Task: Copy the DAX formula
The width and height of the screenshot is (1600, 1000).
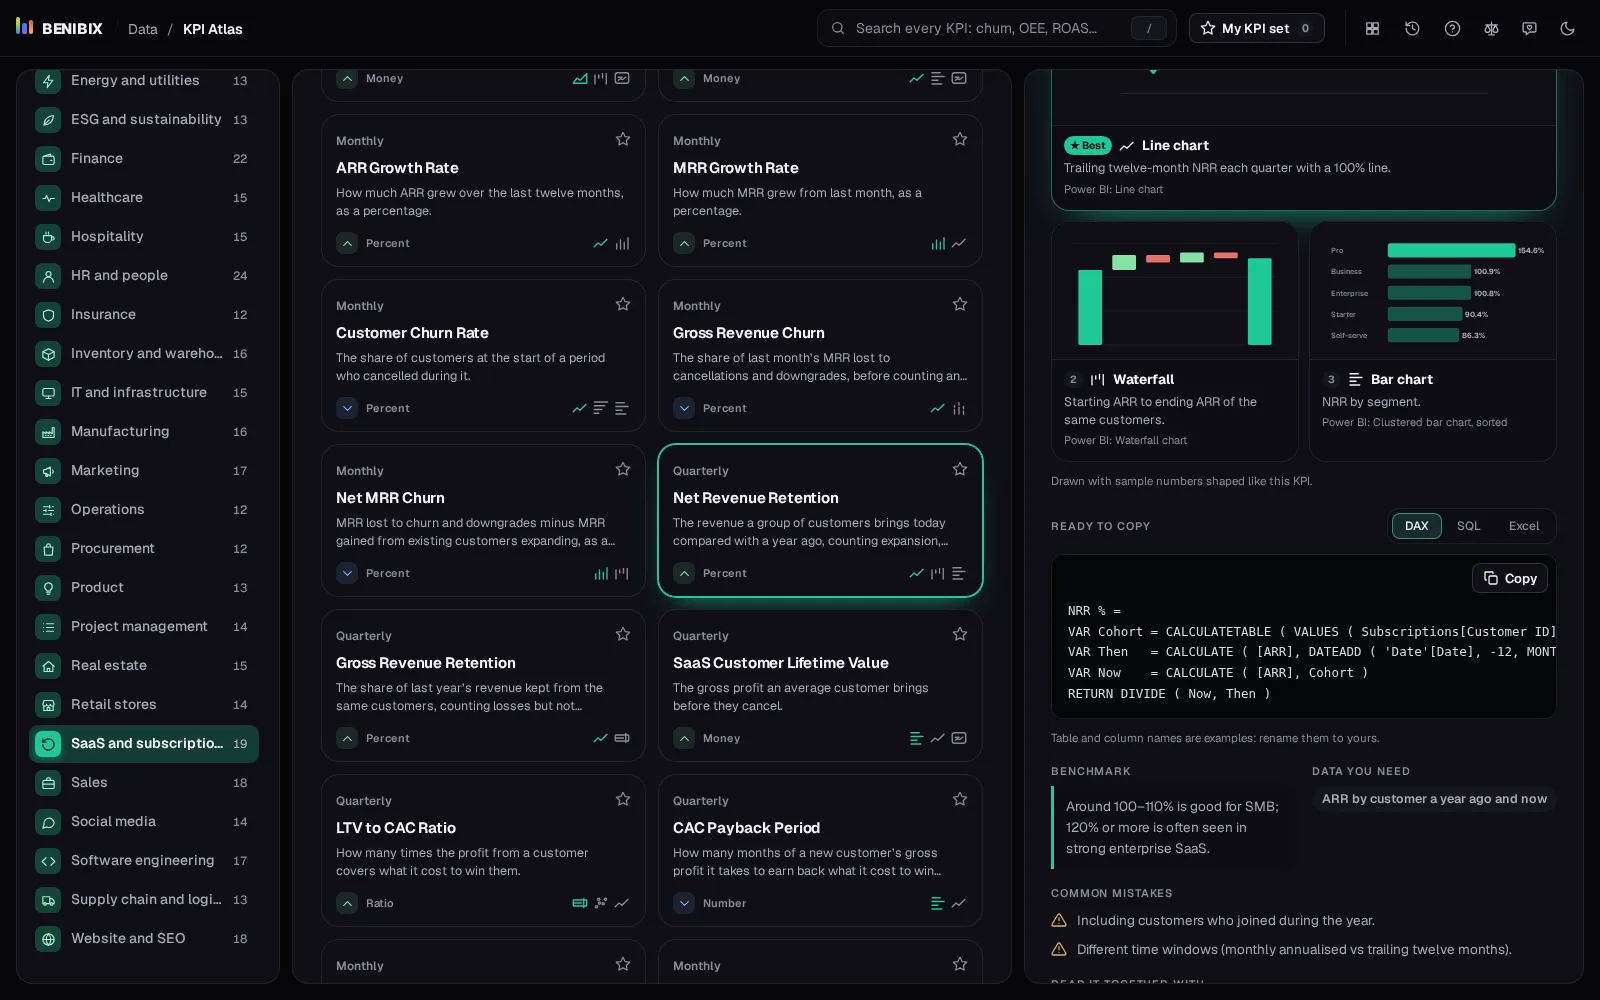Action: pyautogui.click(x=1510, y=578)
